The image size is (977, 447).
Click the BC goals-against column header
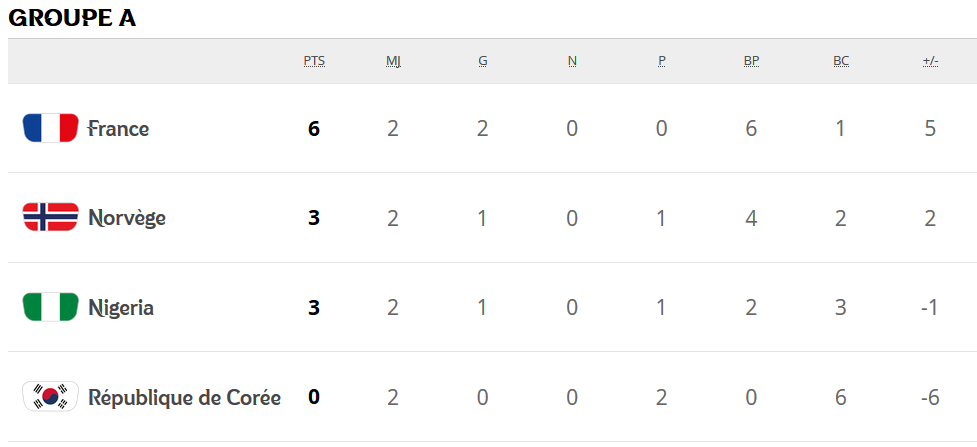(x=841, y=61)
